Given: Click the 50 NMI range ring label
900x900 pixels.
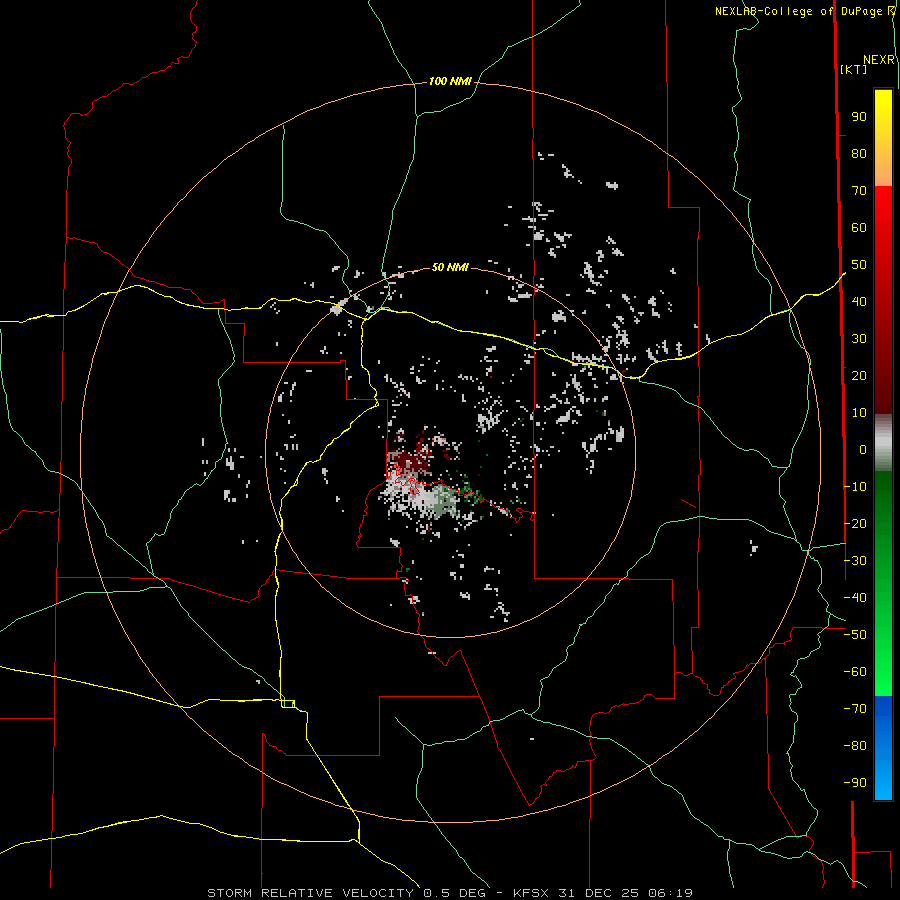Looking at the screenshot, I should coord(450,267).
